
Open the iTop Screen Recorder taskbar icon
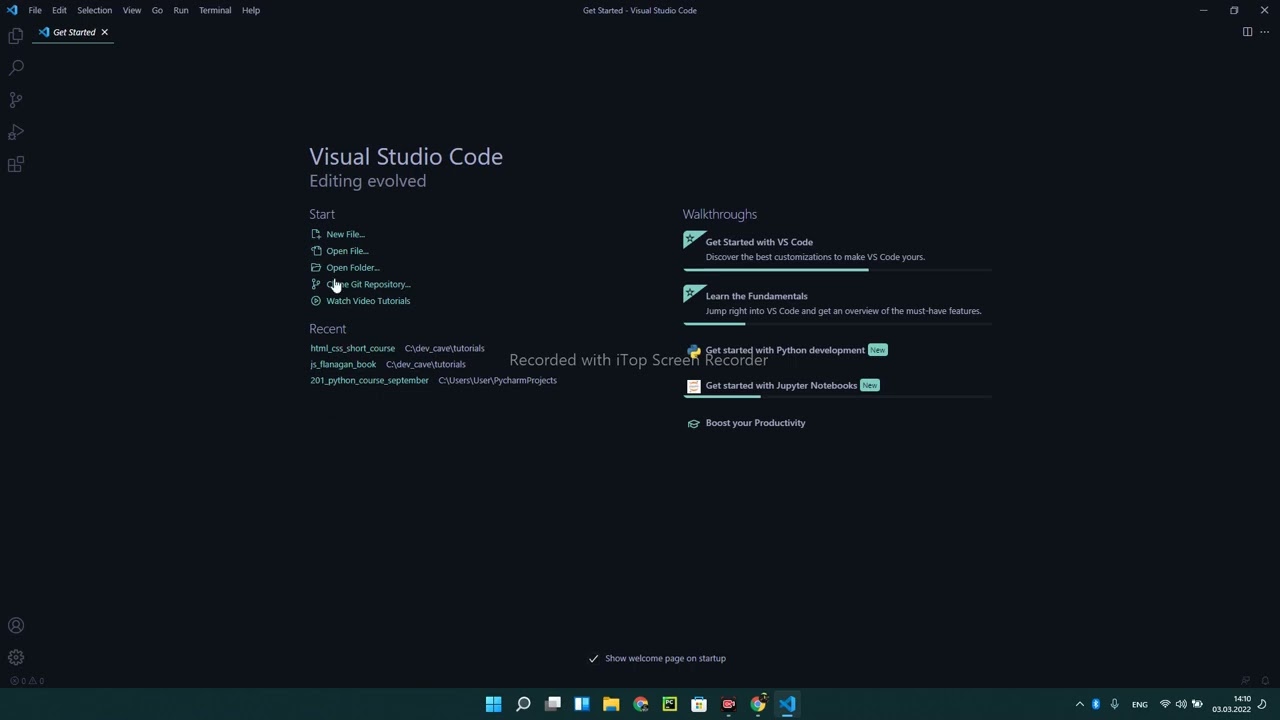(729, 704)
